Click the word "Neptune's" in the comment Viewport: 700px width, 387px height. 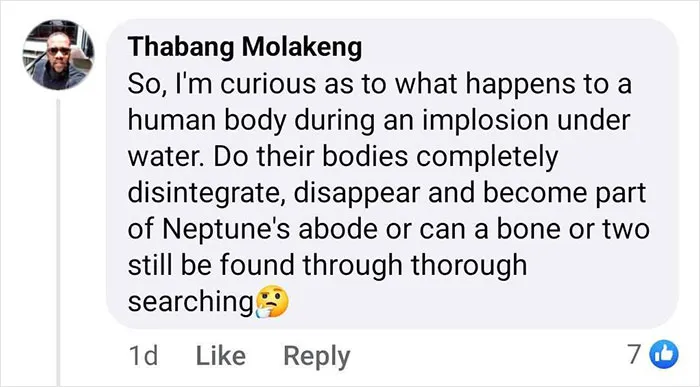(x=226, y=229)
